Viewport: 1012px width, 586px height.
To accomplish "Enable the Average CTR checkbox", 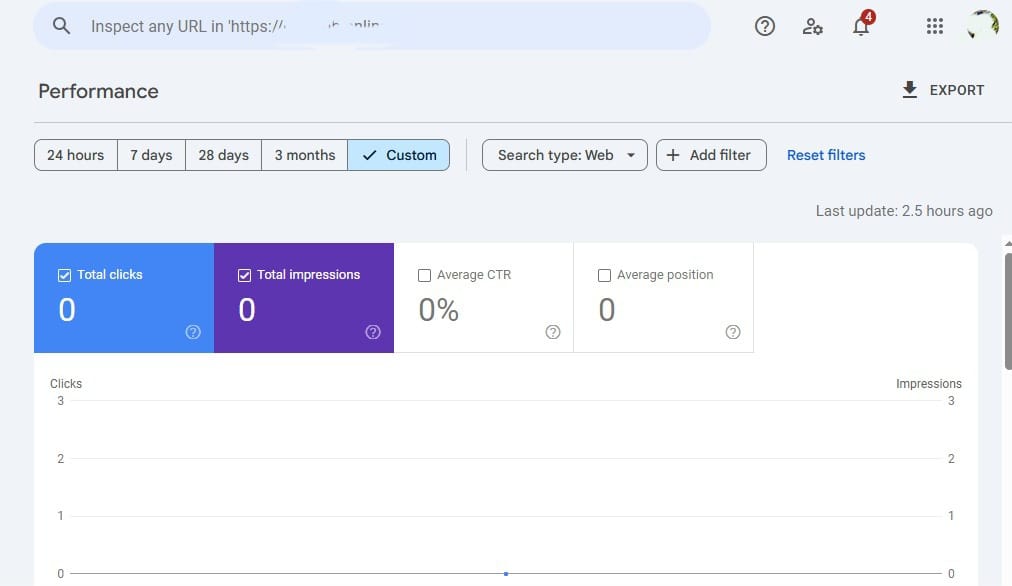I will 425,275.
